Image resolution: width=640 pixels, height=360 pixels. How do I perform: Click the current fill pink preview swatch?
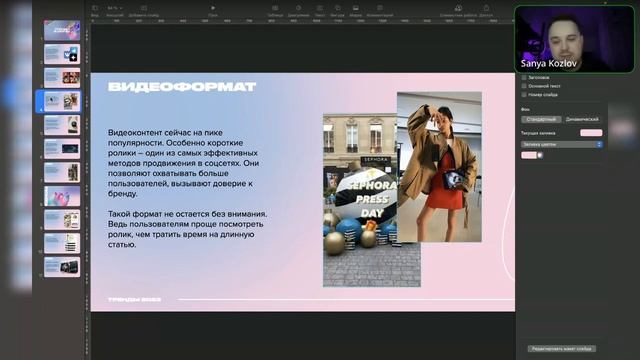[x=591, y=133]
